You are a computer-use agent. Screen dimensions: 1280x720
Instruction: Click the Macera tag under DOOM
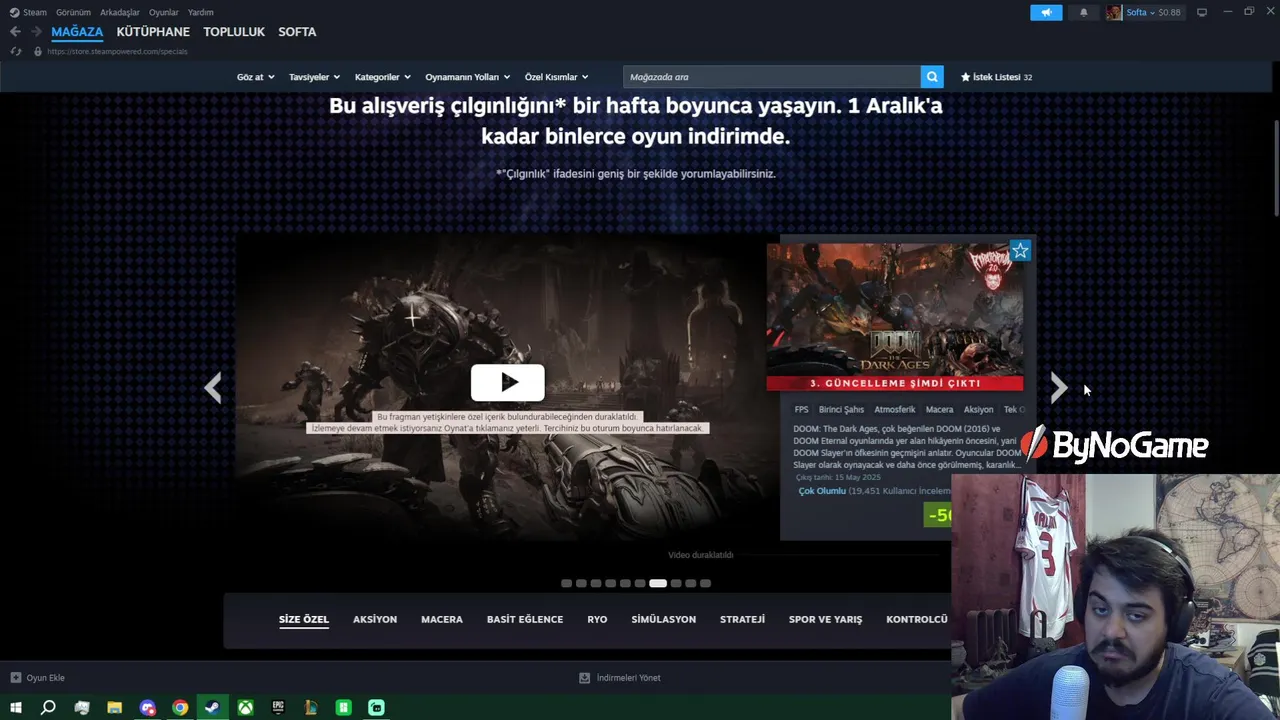[939, 409]
